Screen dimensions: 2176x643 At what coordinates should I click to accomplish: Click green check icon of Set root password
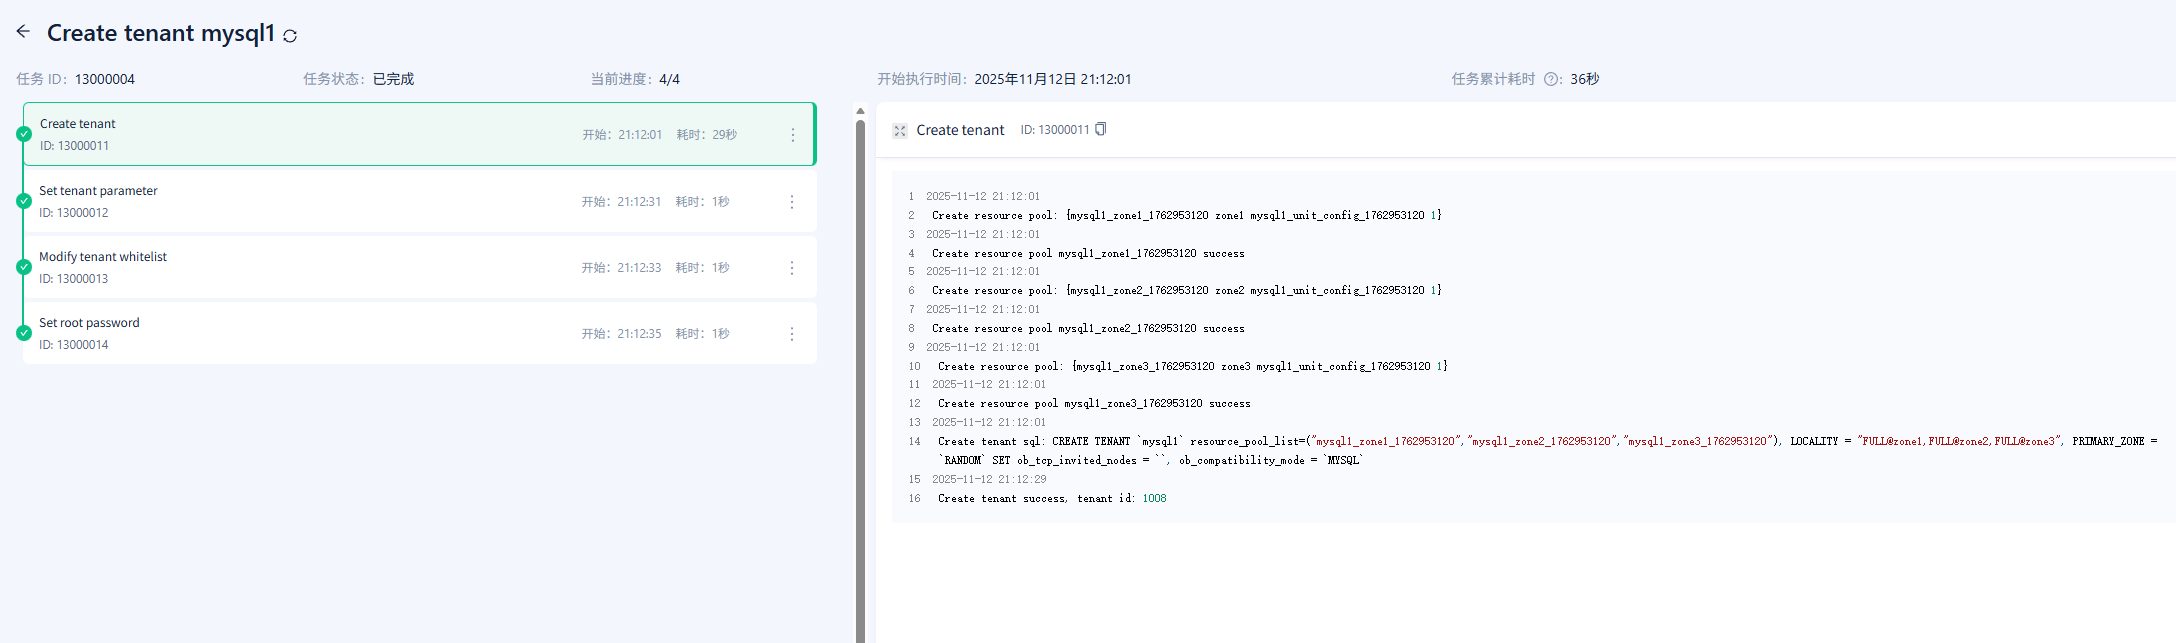click(24, 333)
